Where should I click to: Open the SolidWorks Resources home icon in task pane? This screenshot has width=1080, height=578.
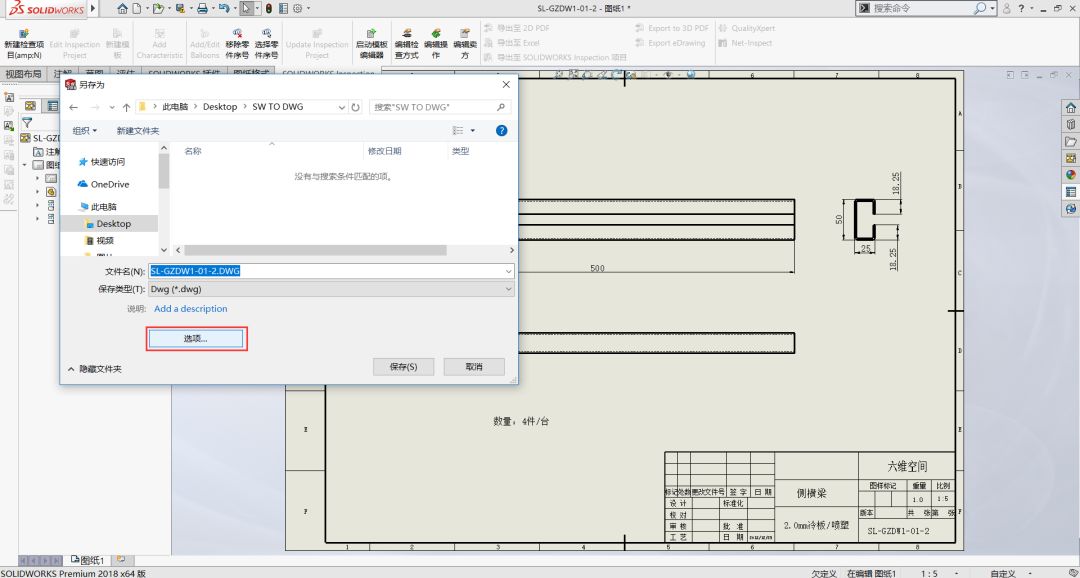(x=1070, y=108)
